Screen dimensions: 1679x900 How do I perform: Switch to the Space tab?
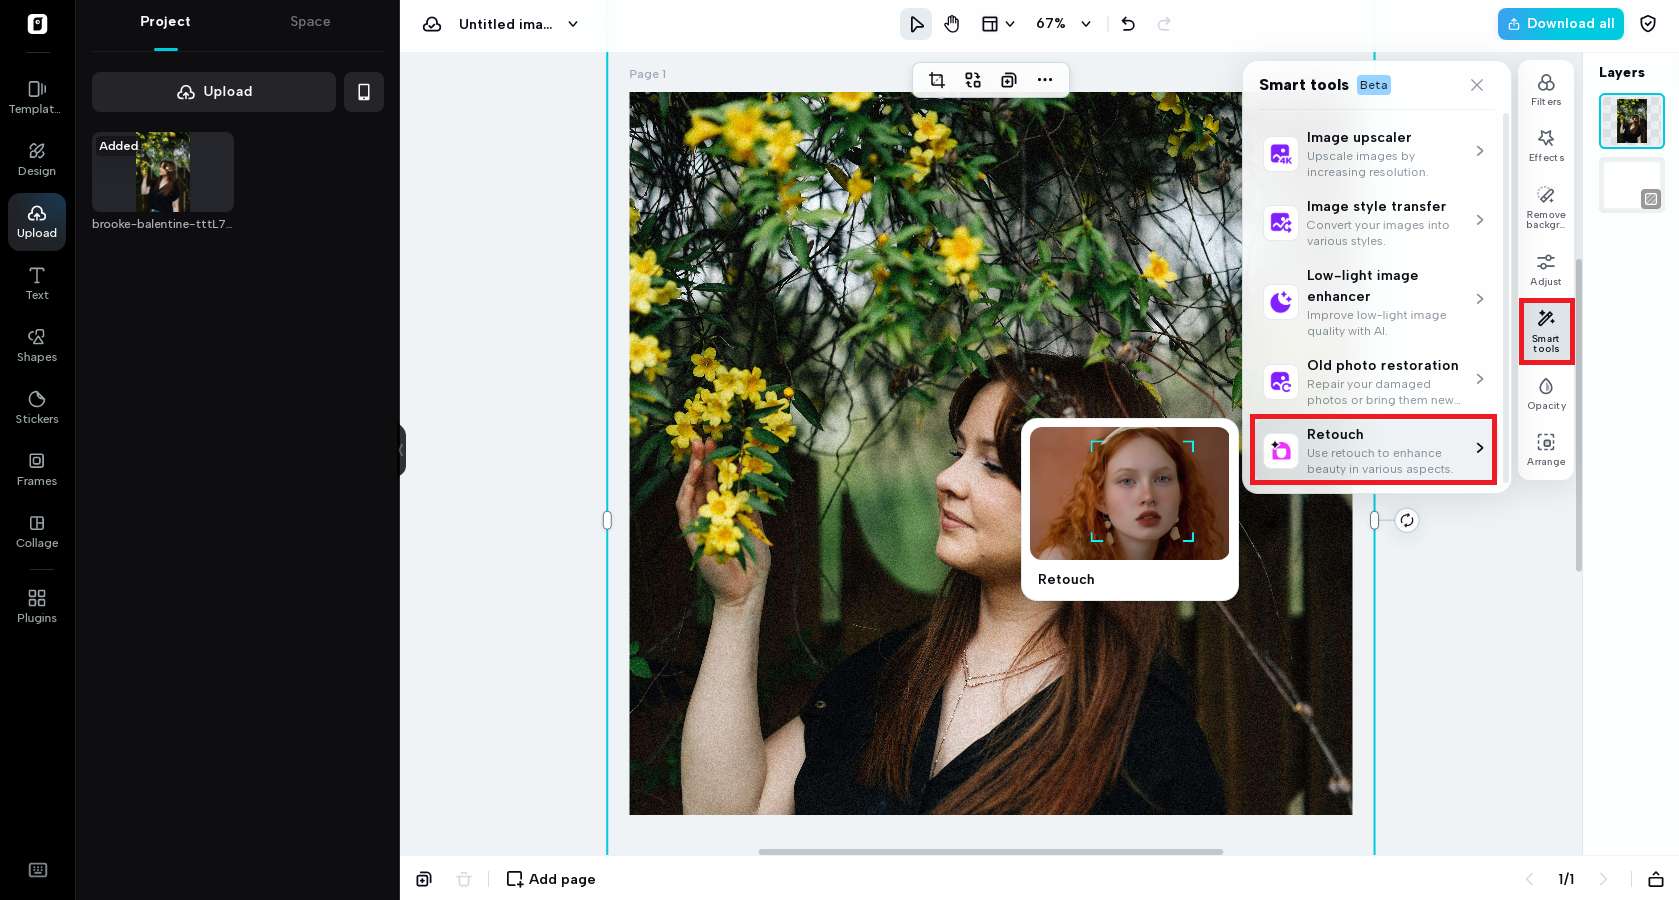(310, 21)
